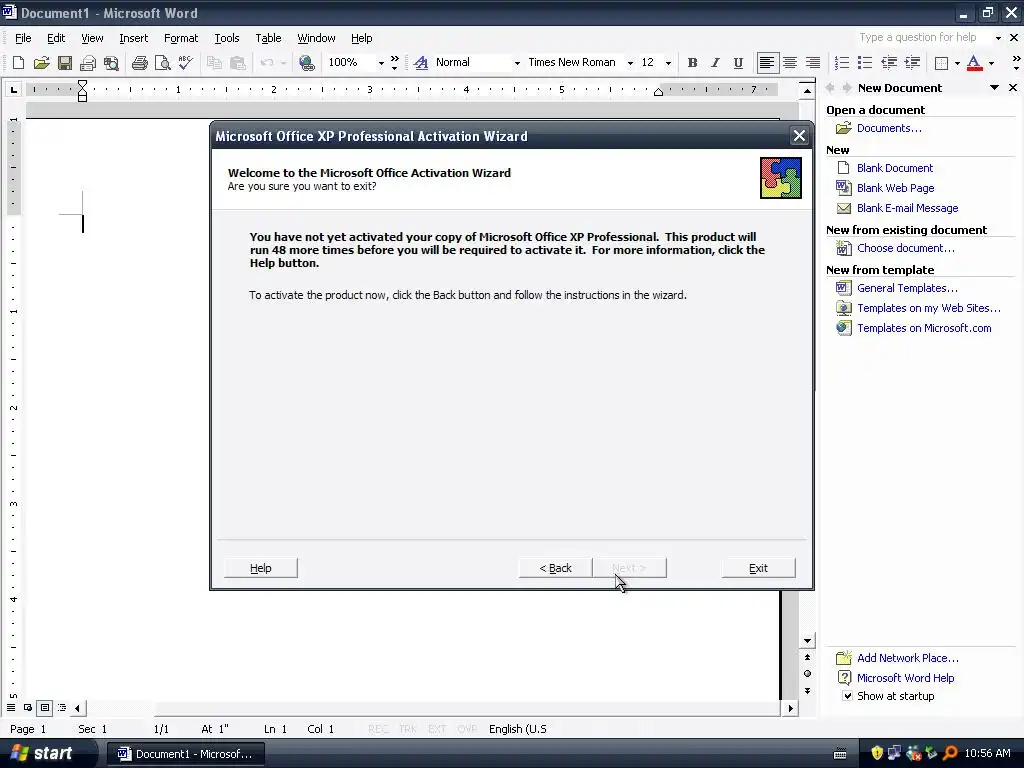Viewport: 1024px width, 768px height.
Task: Toggle Italic formatting
Action: pyautogui.click(x=715, y=63)
